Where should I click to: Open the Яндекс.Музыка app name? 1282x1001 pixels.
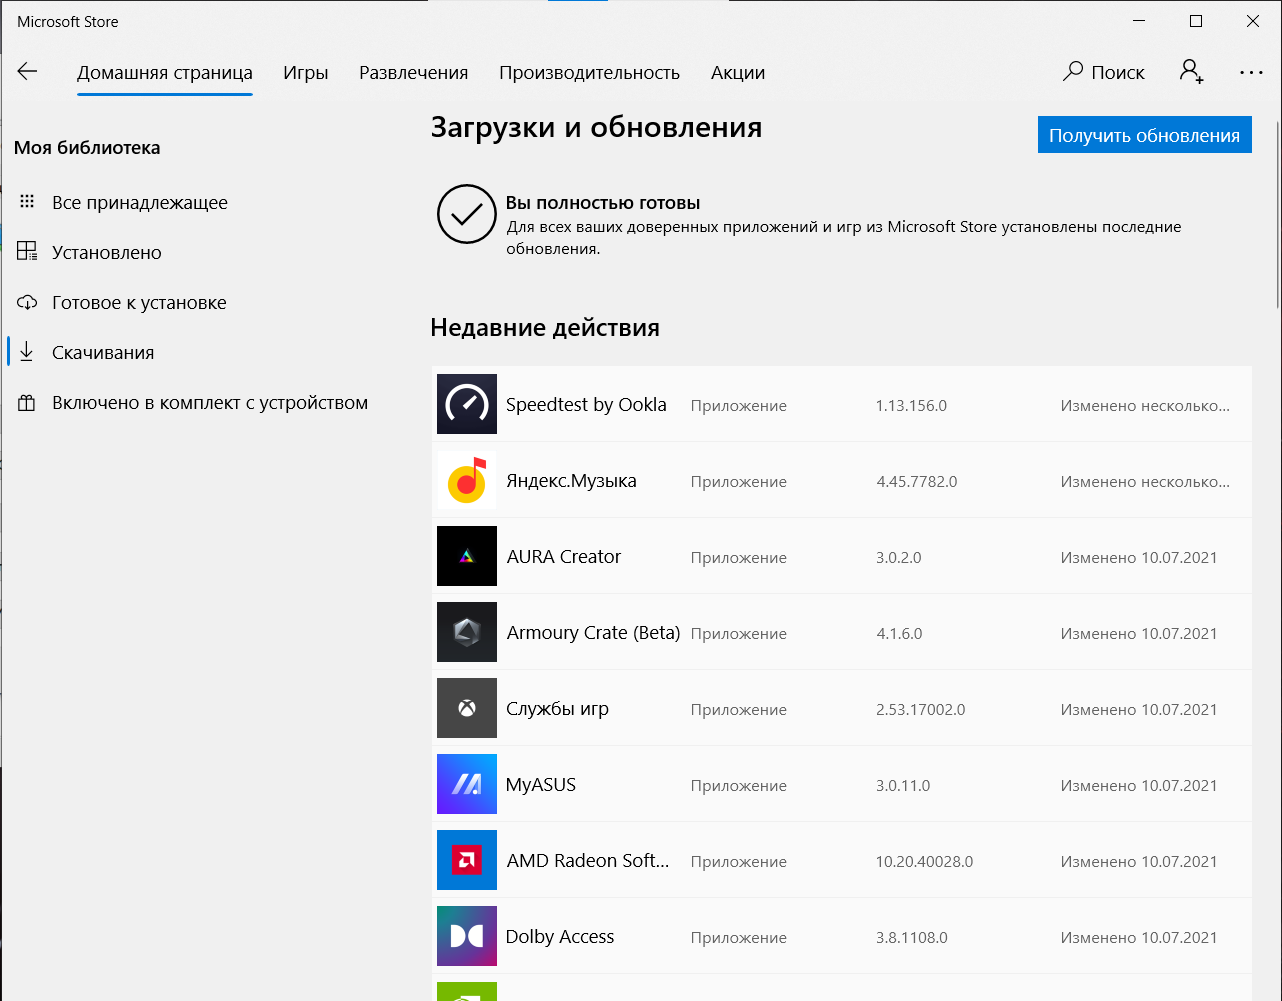click(571, 480)
